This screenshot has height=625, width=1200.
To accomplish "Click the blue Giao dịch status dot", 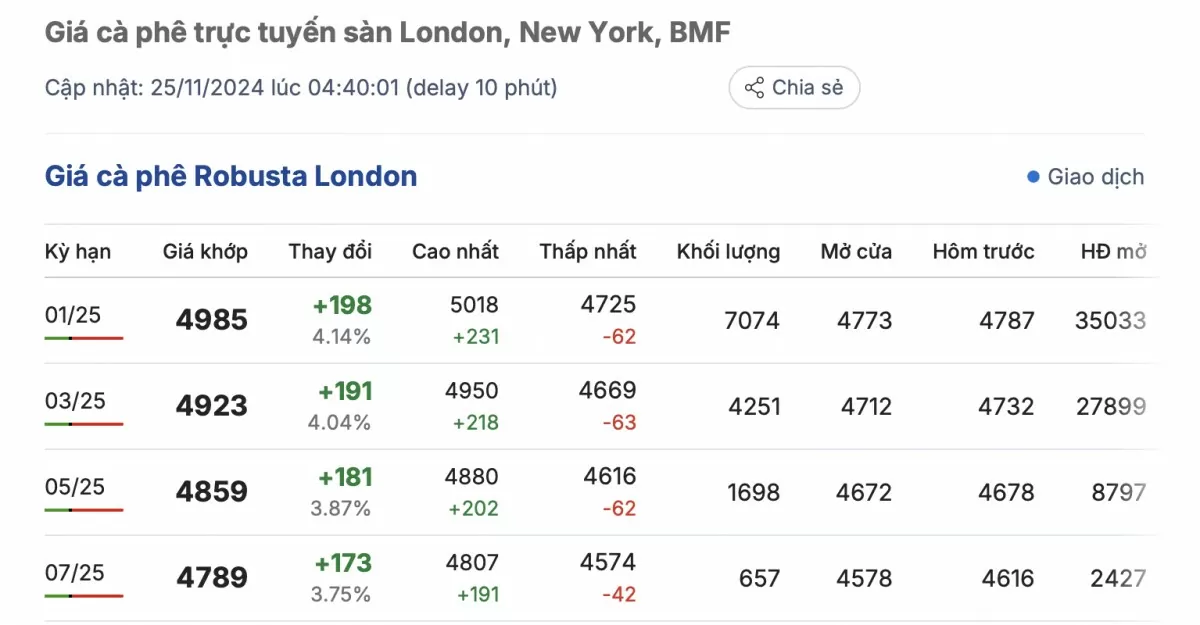I will pos(1033,178).
